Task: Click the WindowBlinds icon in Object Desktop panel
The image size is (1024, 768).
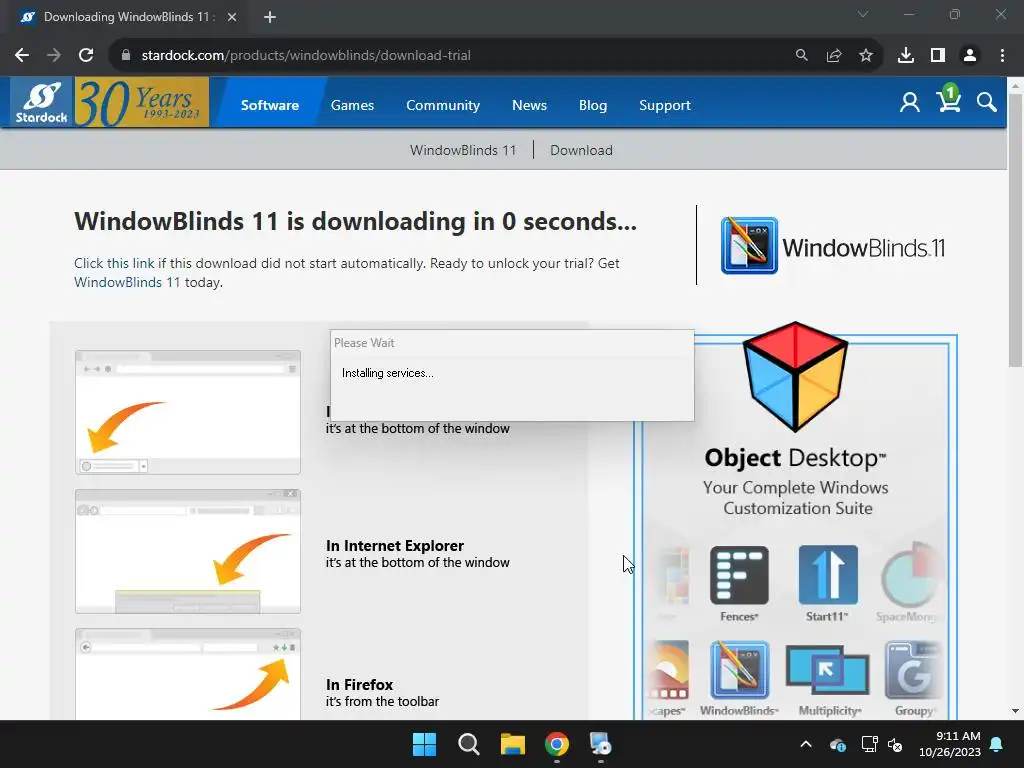Action: (739, 670)
